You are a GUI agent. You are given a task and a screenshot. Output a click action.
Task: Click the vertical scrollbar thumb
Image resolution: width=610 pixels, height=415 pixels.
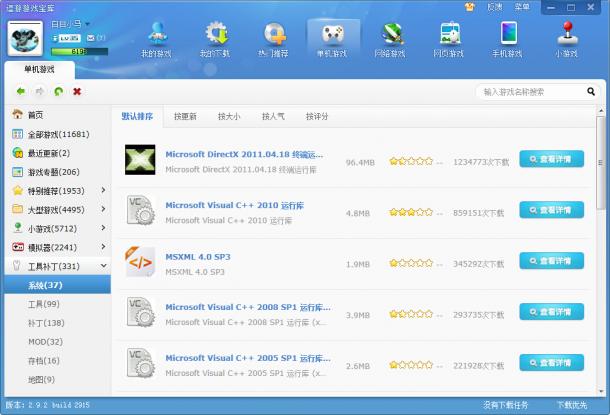pyautogui.click(x=601, y=163)
